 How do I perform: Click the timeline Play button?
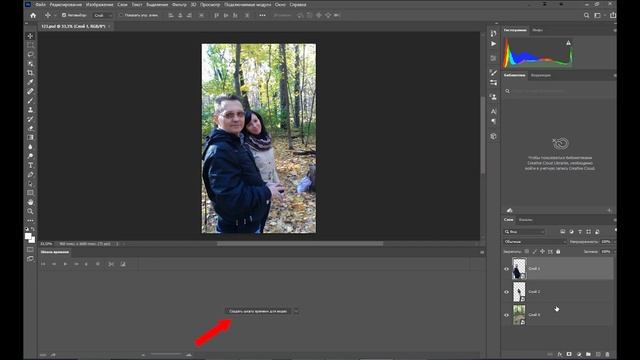tap(65, 264)
